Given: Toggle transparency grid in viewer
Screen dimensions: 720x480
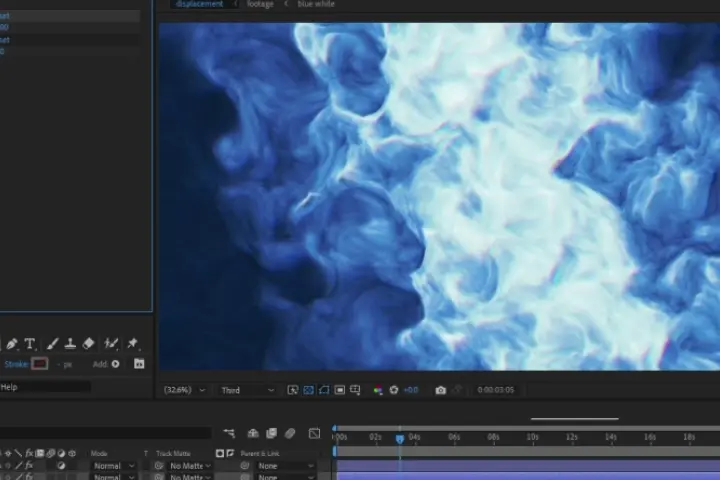Looking at the screenshot, I should click(x=309, y=390).
